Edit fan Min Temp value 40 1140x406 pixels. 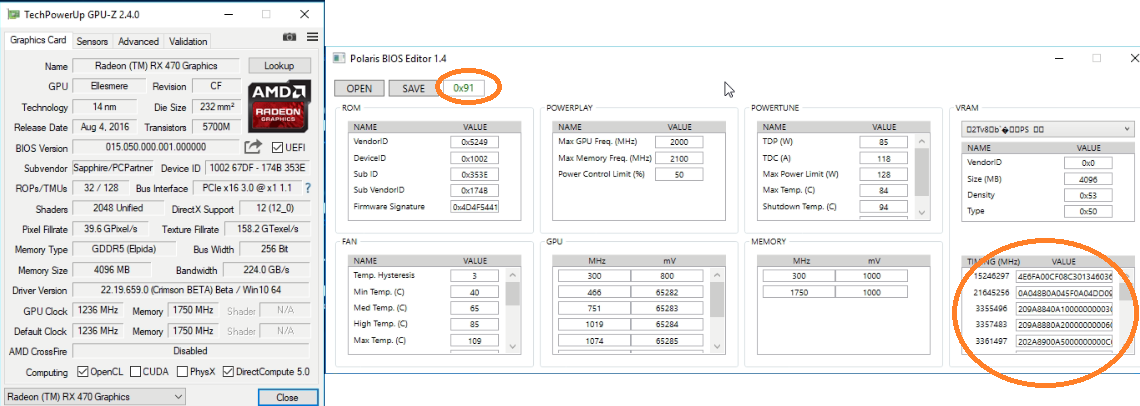point(474,292)
